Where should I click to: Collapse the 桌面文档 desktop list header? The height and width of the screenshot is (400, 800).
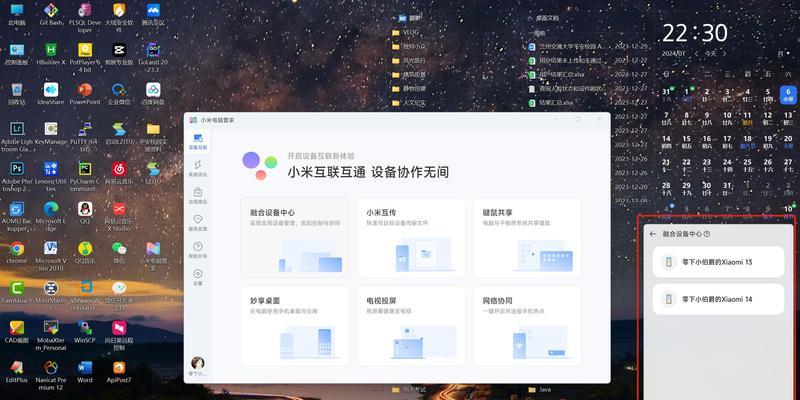(530, 18)
